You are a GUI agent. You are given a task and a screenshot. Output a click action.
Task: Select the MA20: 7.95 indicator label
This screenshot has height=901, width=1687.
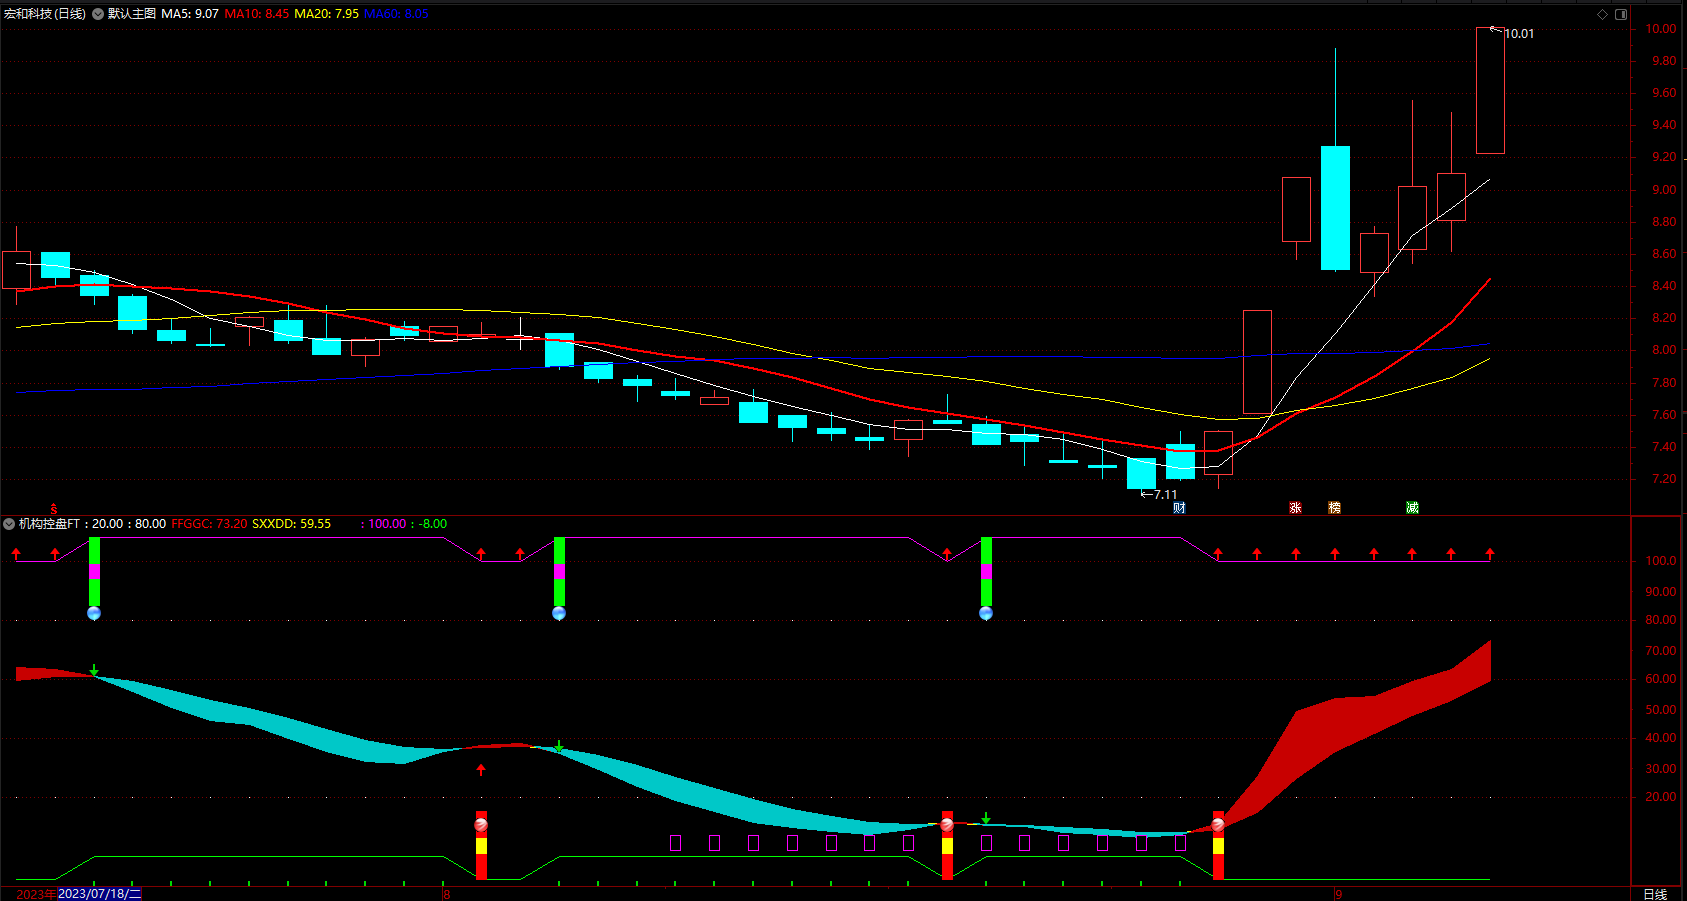326,14
